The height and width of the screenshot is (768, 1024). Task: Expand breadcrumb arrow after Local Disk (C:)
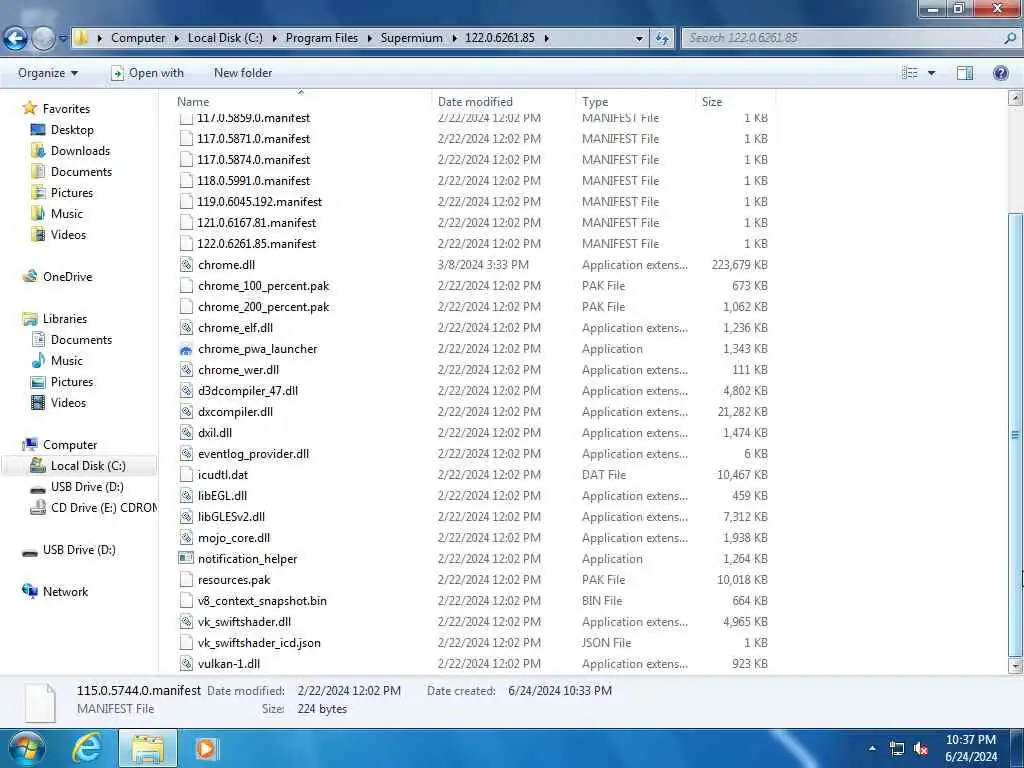274,39
